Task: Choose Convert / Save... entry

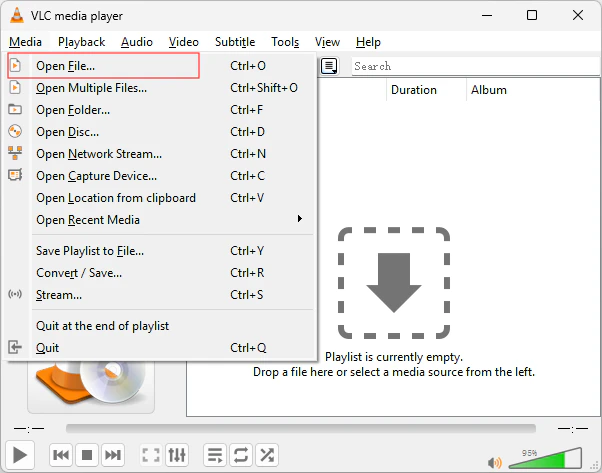Action: point(160,272)
